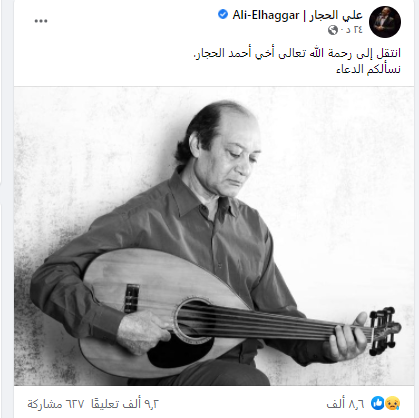Click the Ali-Elhaggar round profile picture

tap(385, 22)
